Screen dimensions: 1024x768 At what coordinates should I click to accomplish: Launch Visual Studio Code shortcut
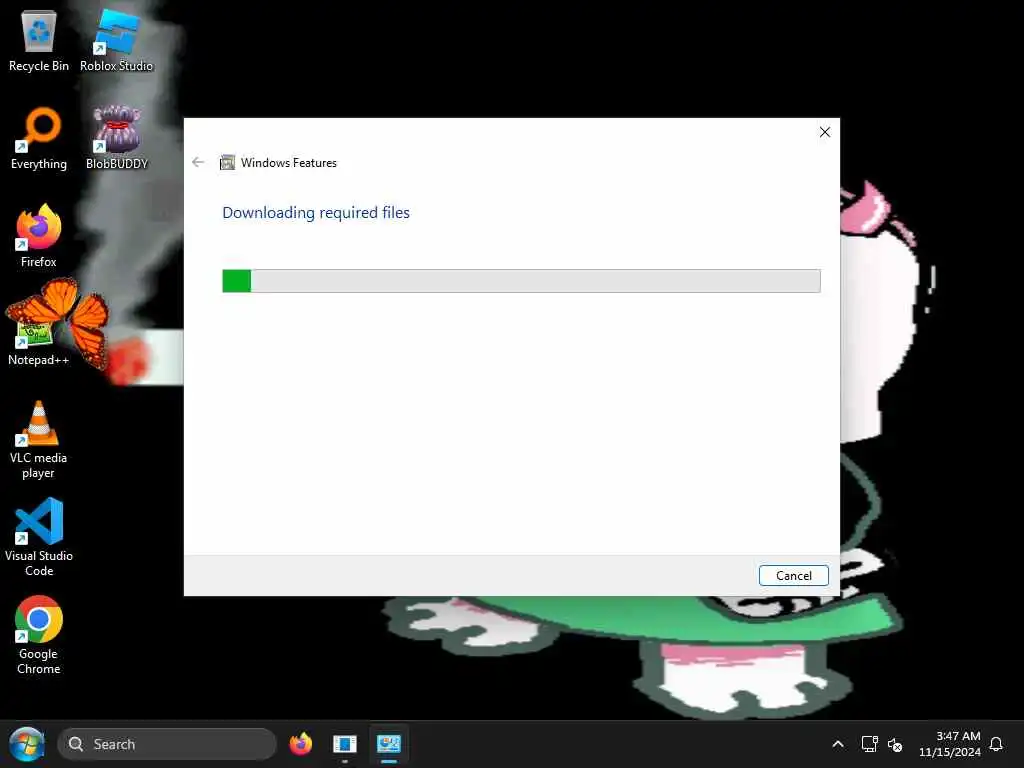[x=39, y=537]
